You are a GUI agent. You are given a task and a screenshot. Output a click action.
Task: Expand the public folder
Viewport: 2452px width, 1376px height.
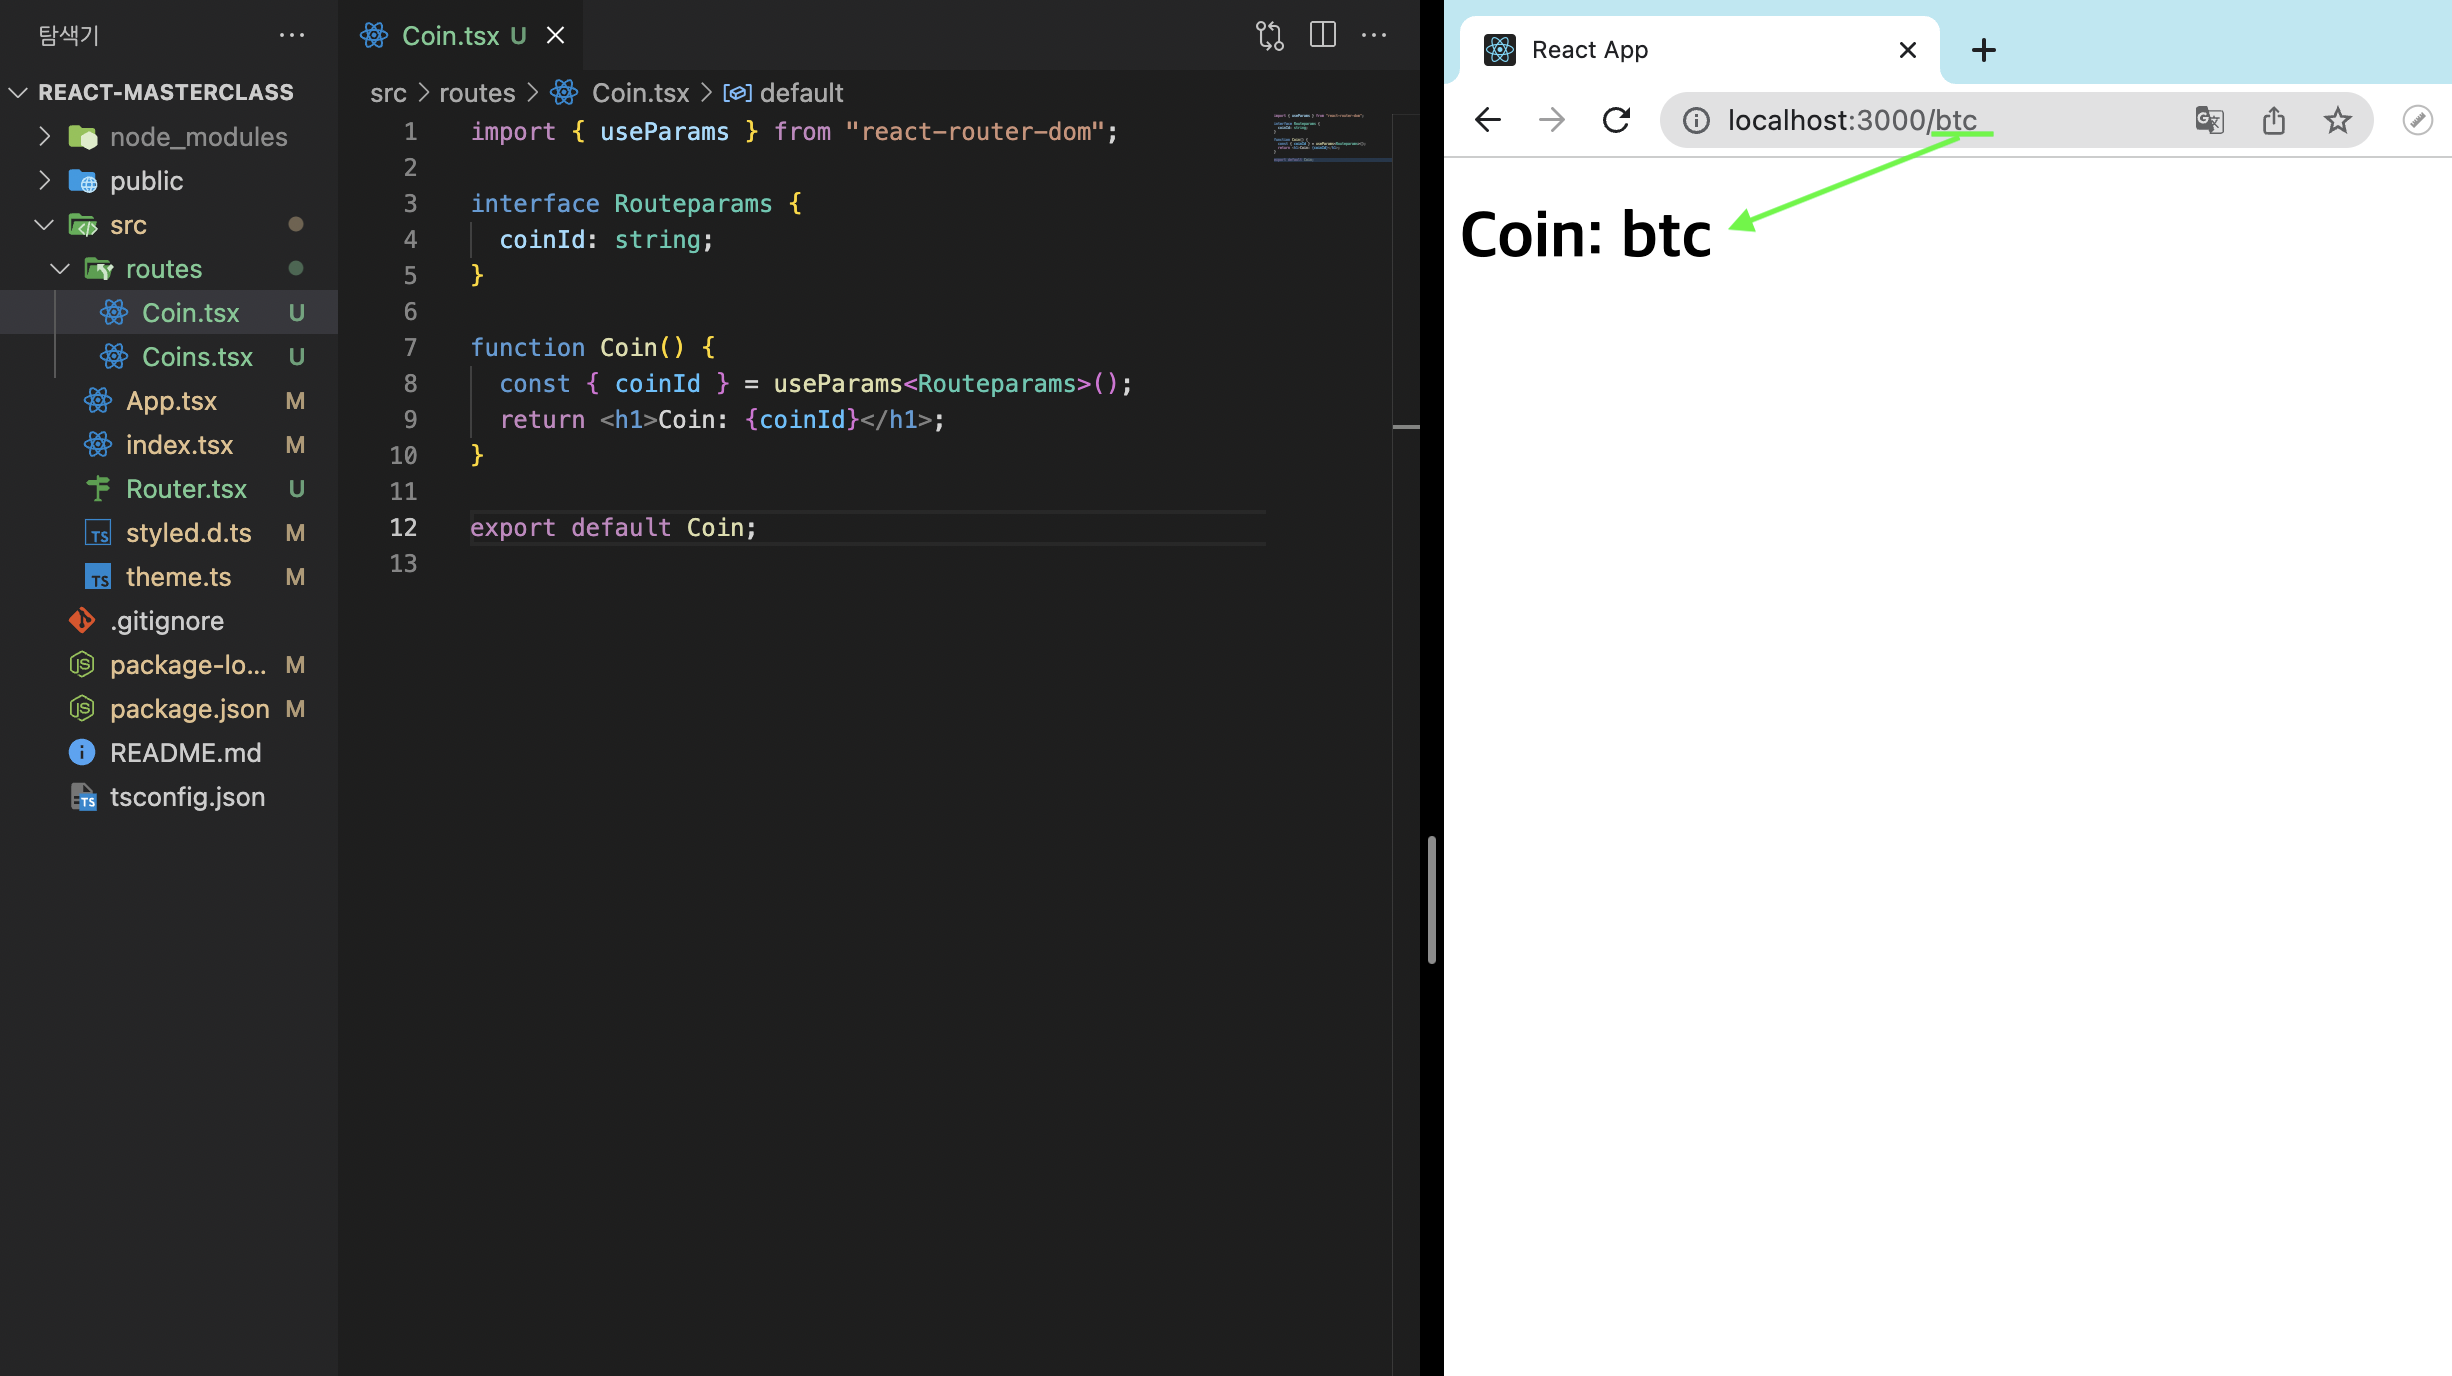(146, 181)
